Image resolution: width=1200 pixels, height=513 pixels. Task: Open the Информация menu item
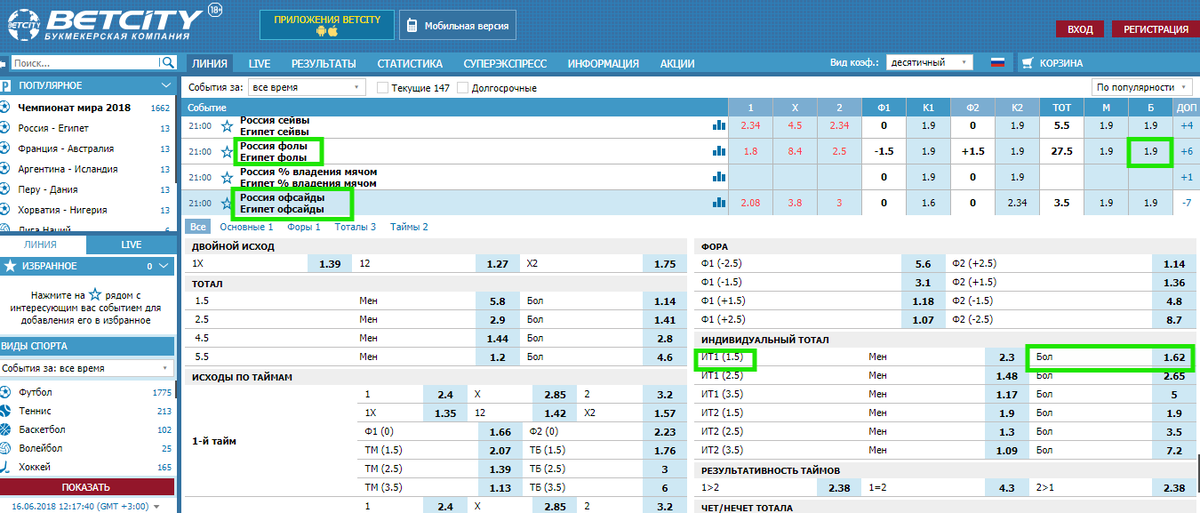click(603, 63)
